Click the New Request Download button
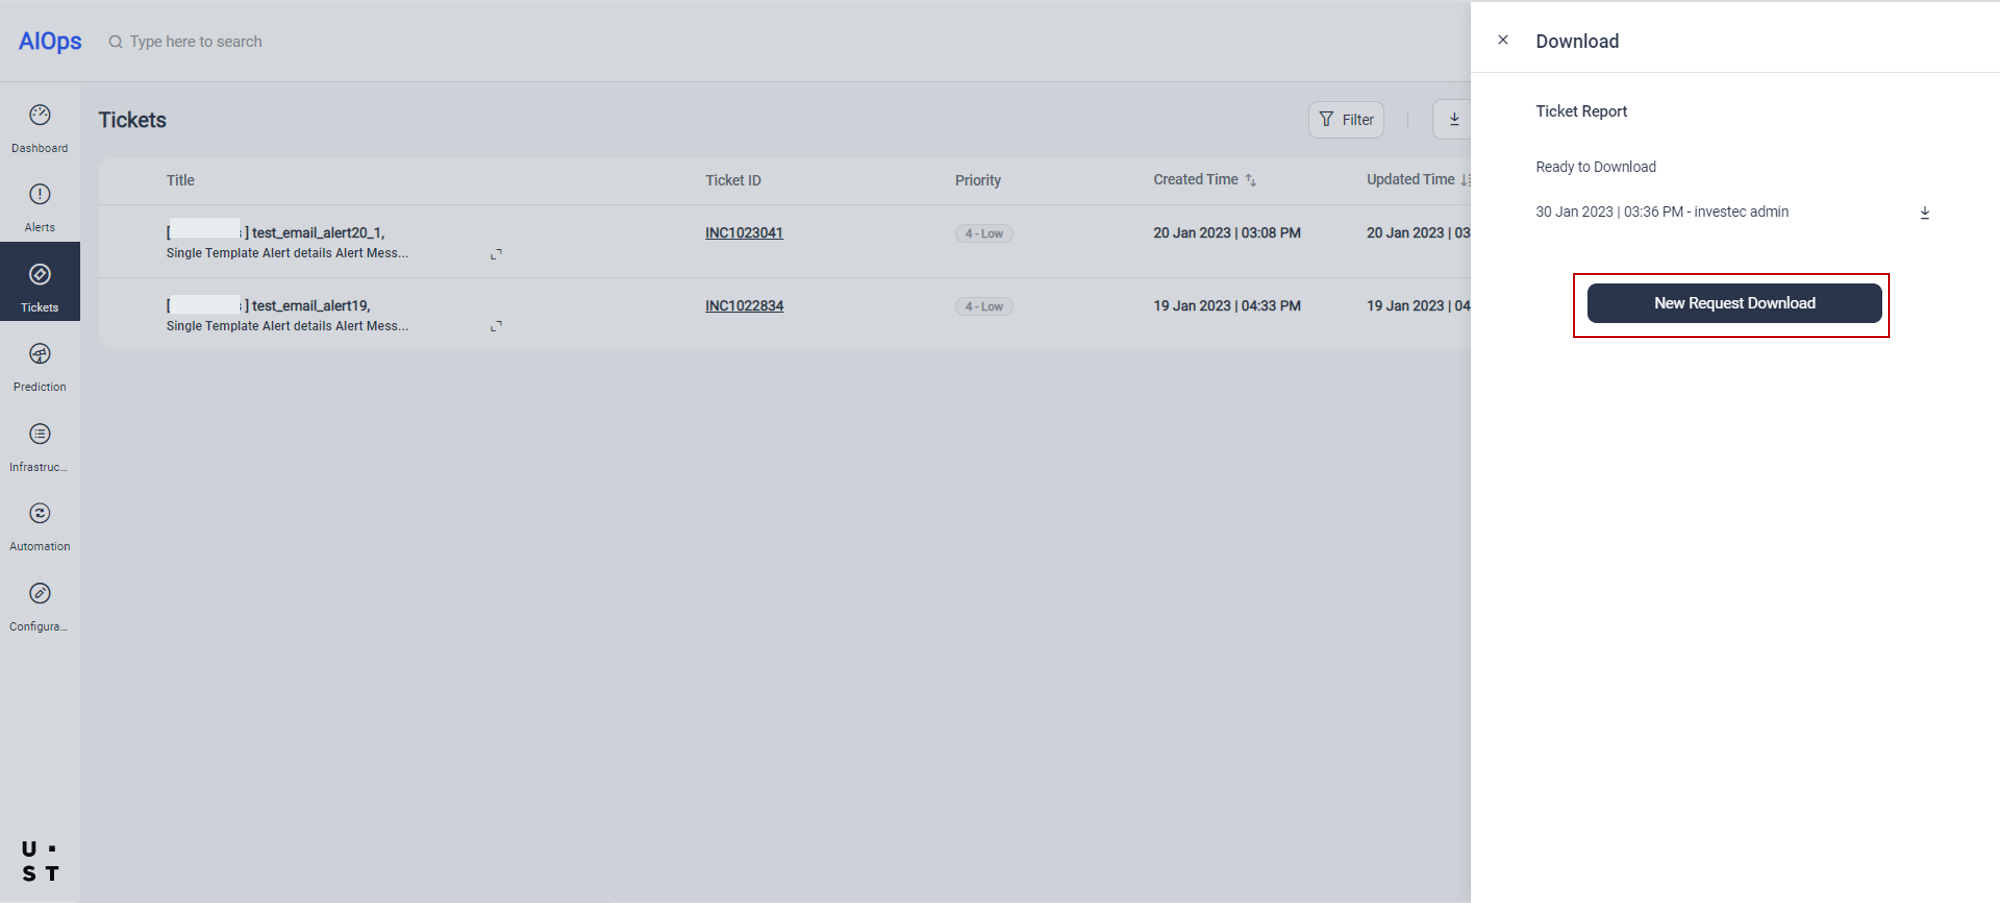This screenshot has width=2000, height=903. tap(1734, 303)
